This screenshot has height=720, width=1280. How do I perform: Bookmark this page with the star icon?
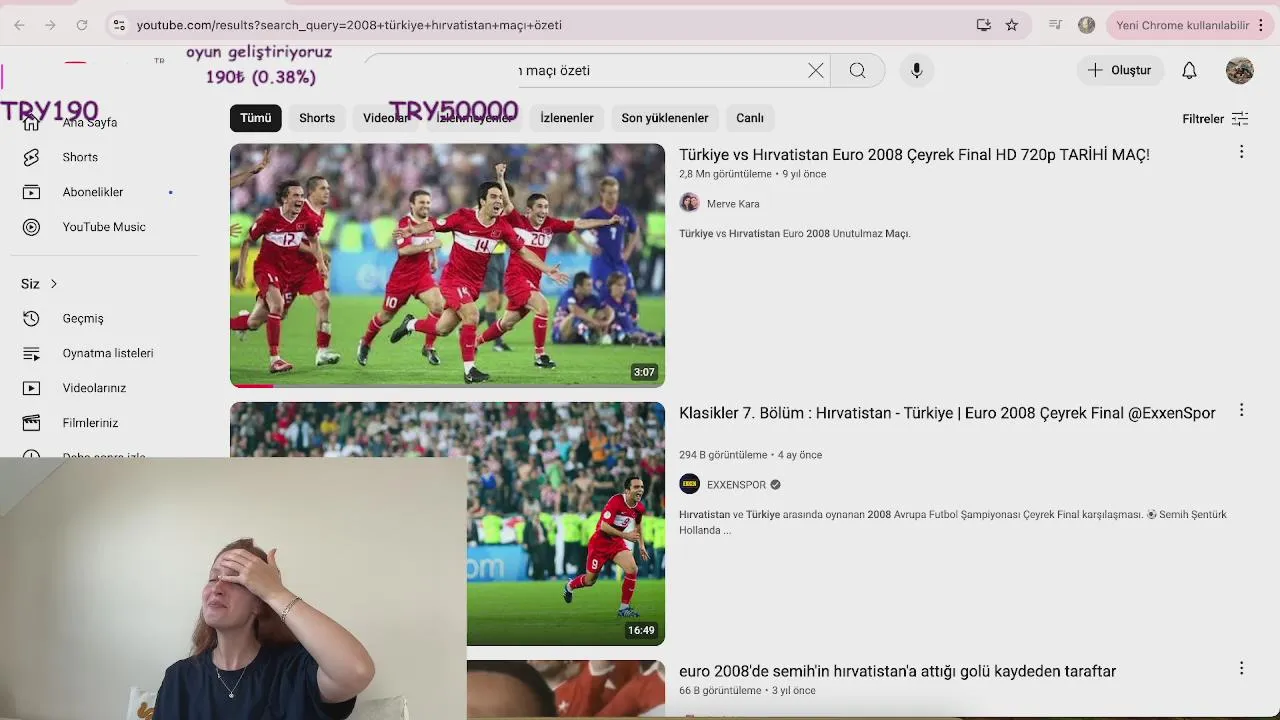pyautogui.click(x=1012, y=25)
